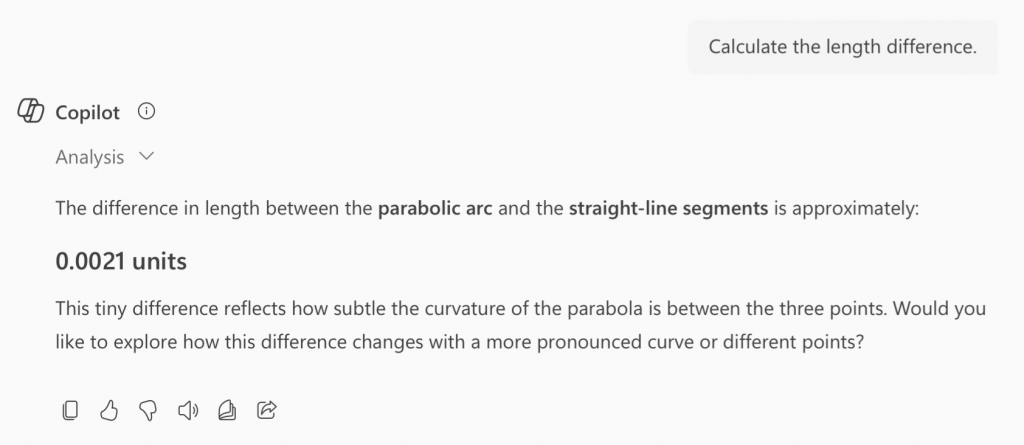This screenshot has height=445, width=1024.
Task: Copy the Copilot response
Action: (x=71, y=409)
